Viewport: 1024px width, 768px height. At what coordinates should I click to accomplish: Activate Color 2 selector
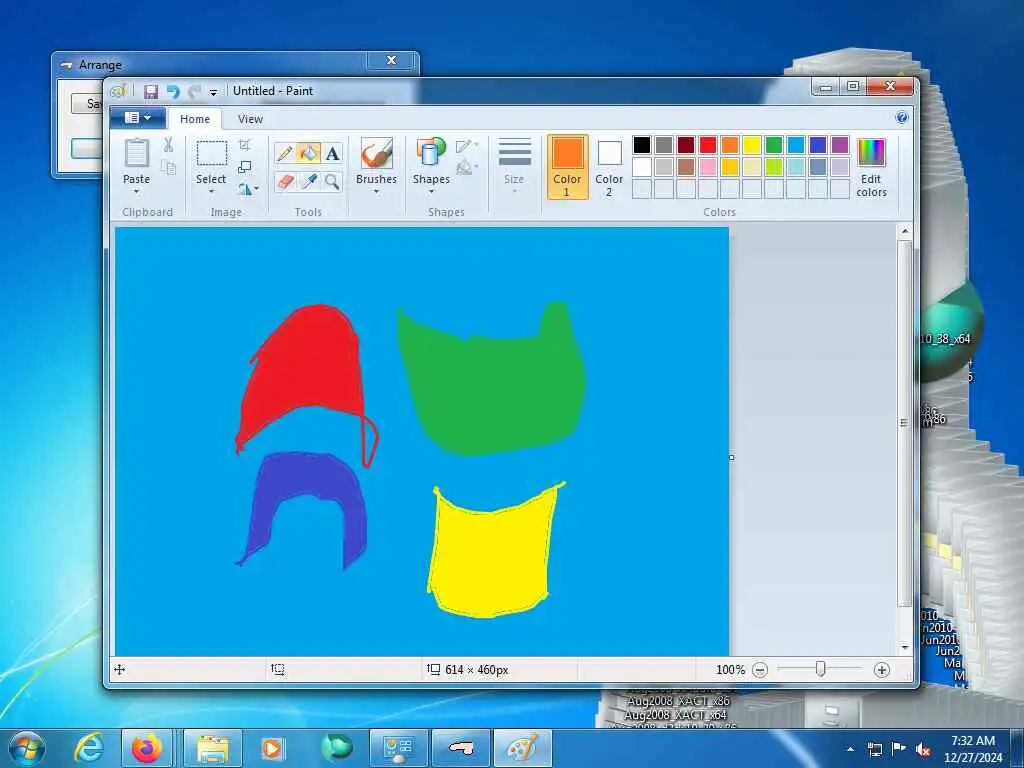(x=609, y=167)
